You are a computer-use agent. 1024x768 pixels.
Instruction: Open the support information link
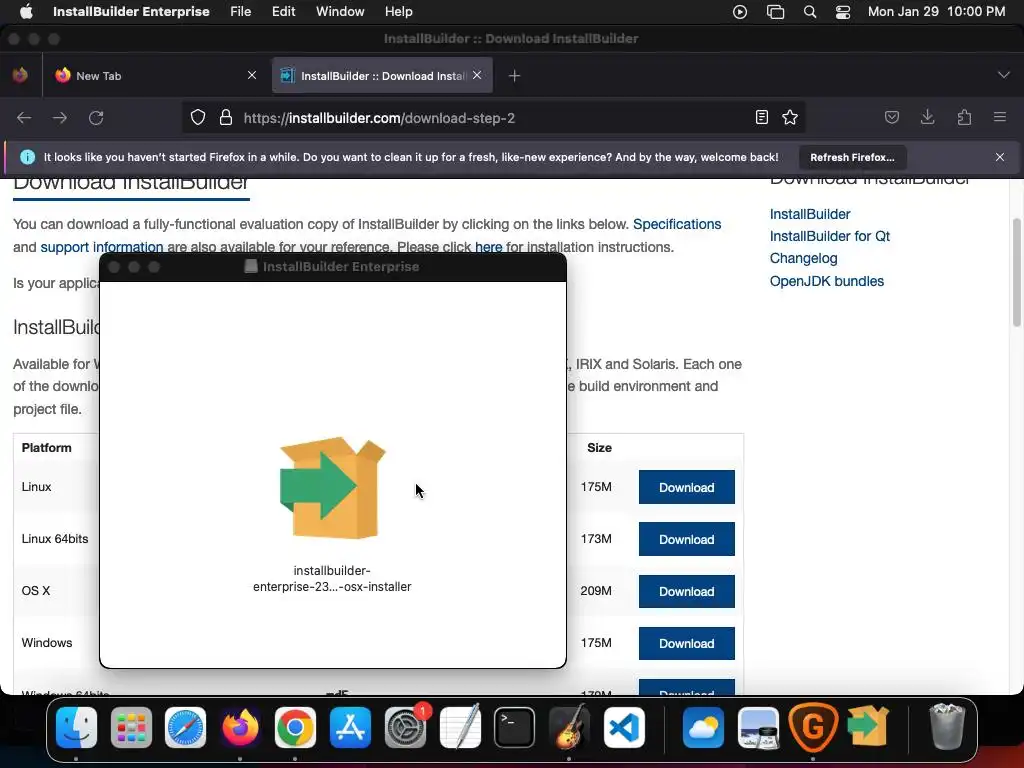102,247
